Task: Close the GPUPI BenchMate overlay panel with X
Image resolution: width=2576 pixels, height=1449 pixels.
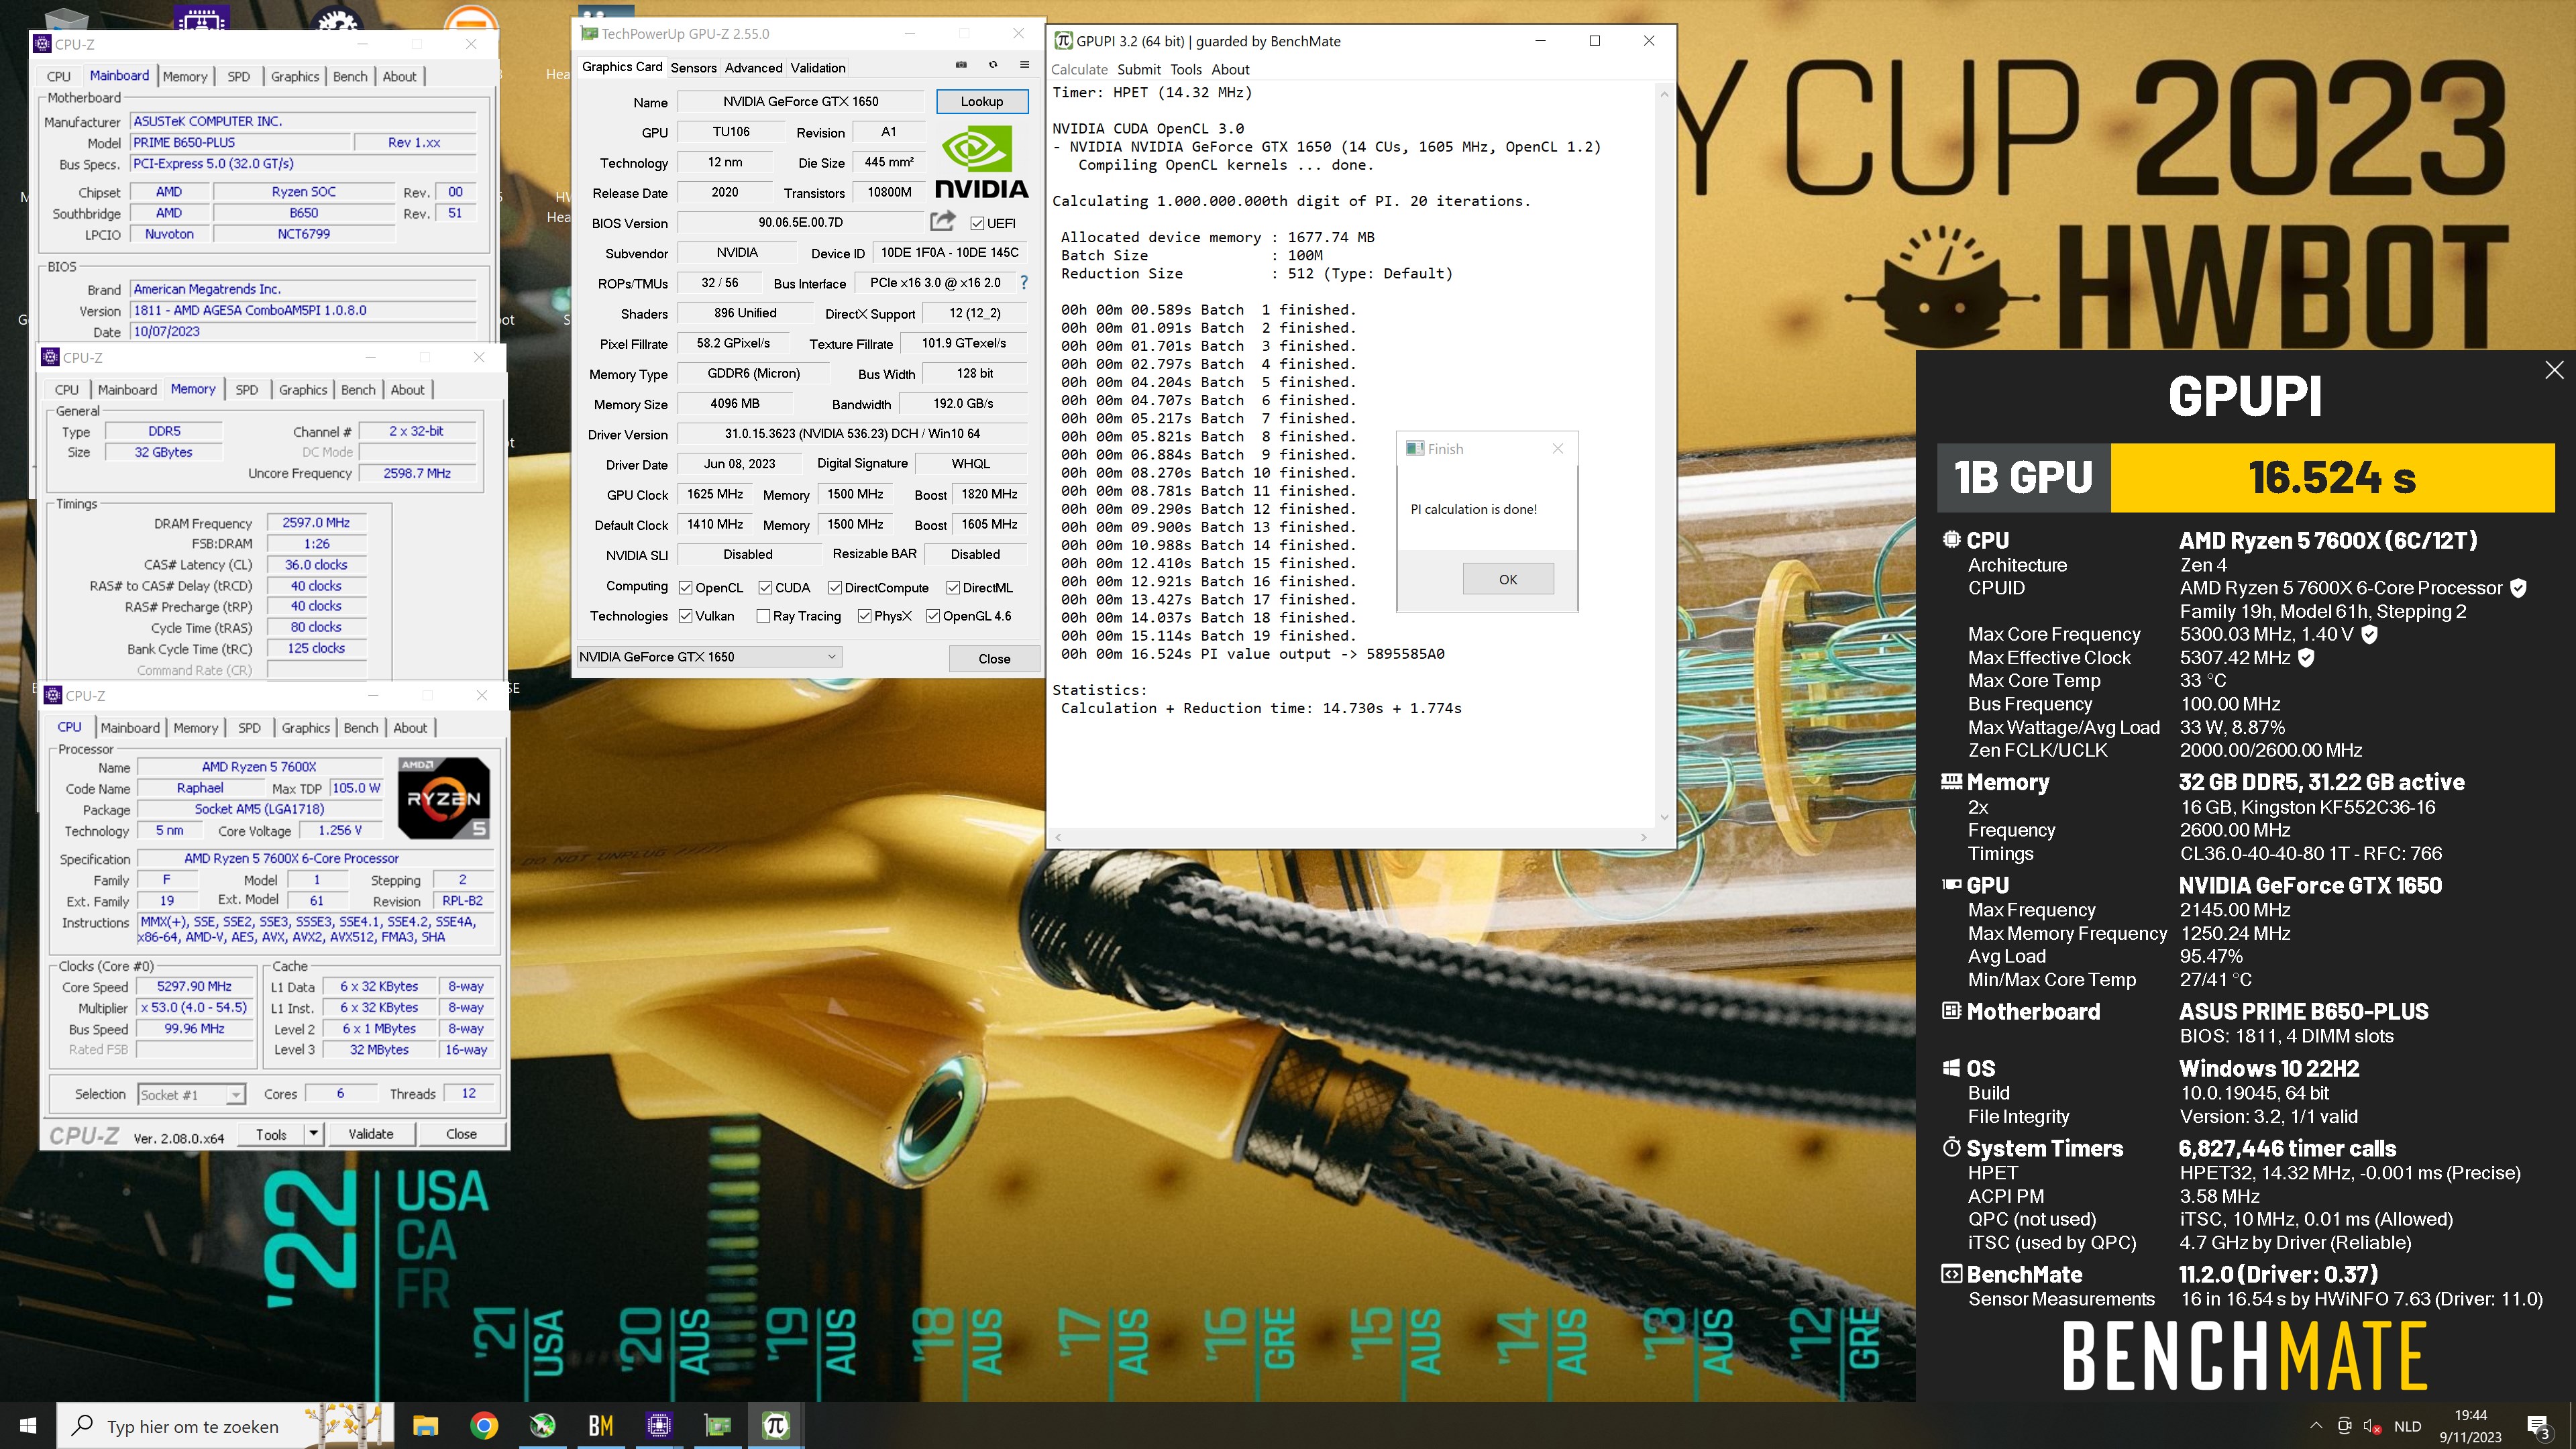Action: 2554,370
